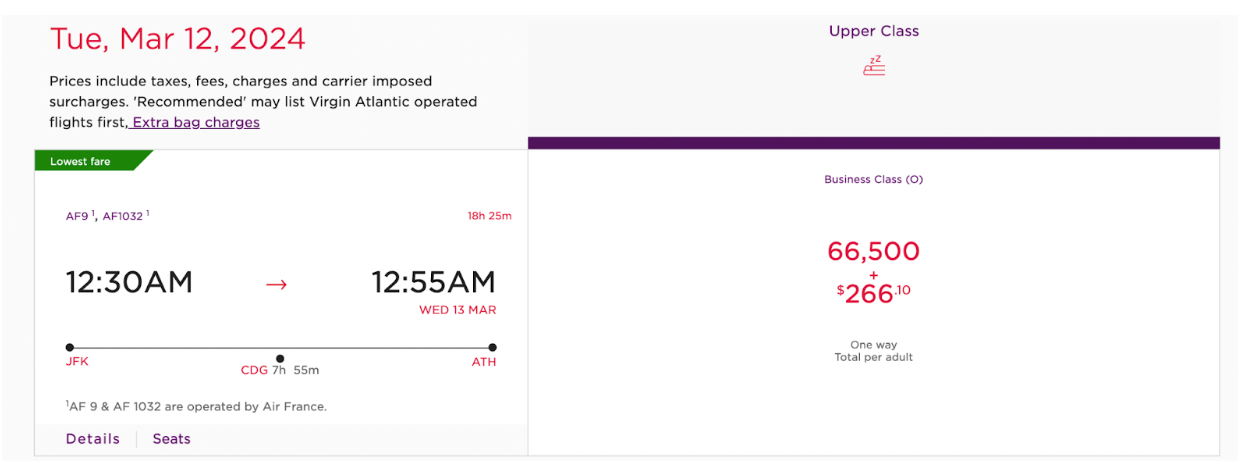The image size is (1238, 470).
Task: Click the red arrow between flight times
Action: [x=276, y=284]
